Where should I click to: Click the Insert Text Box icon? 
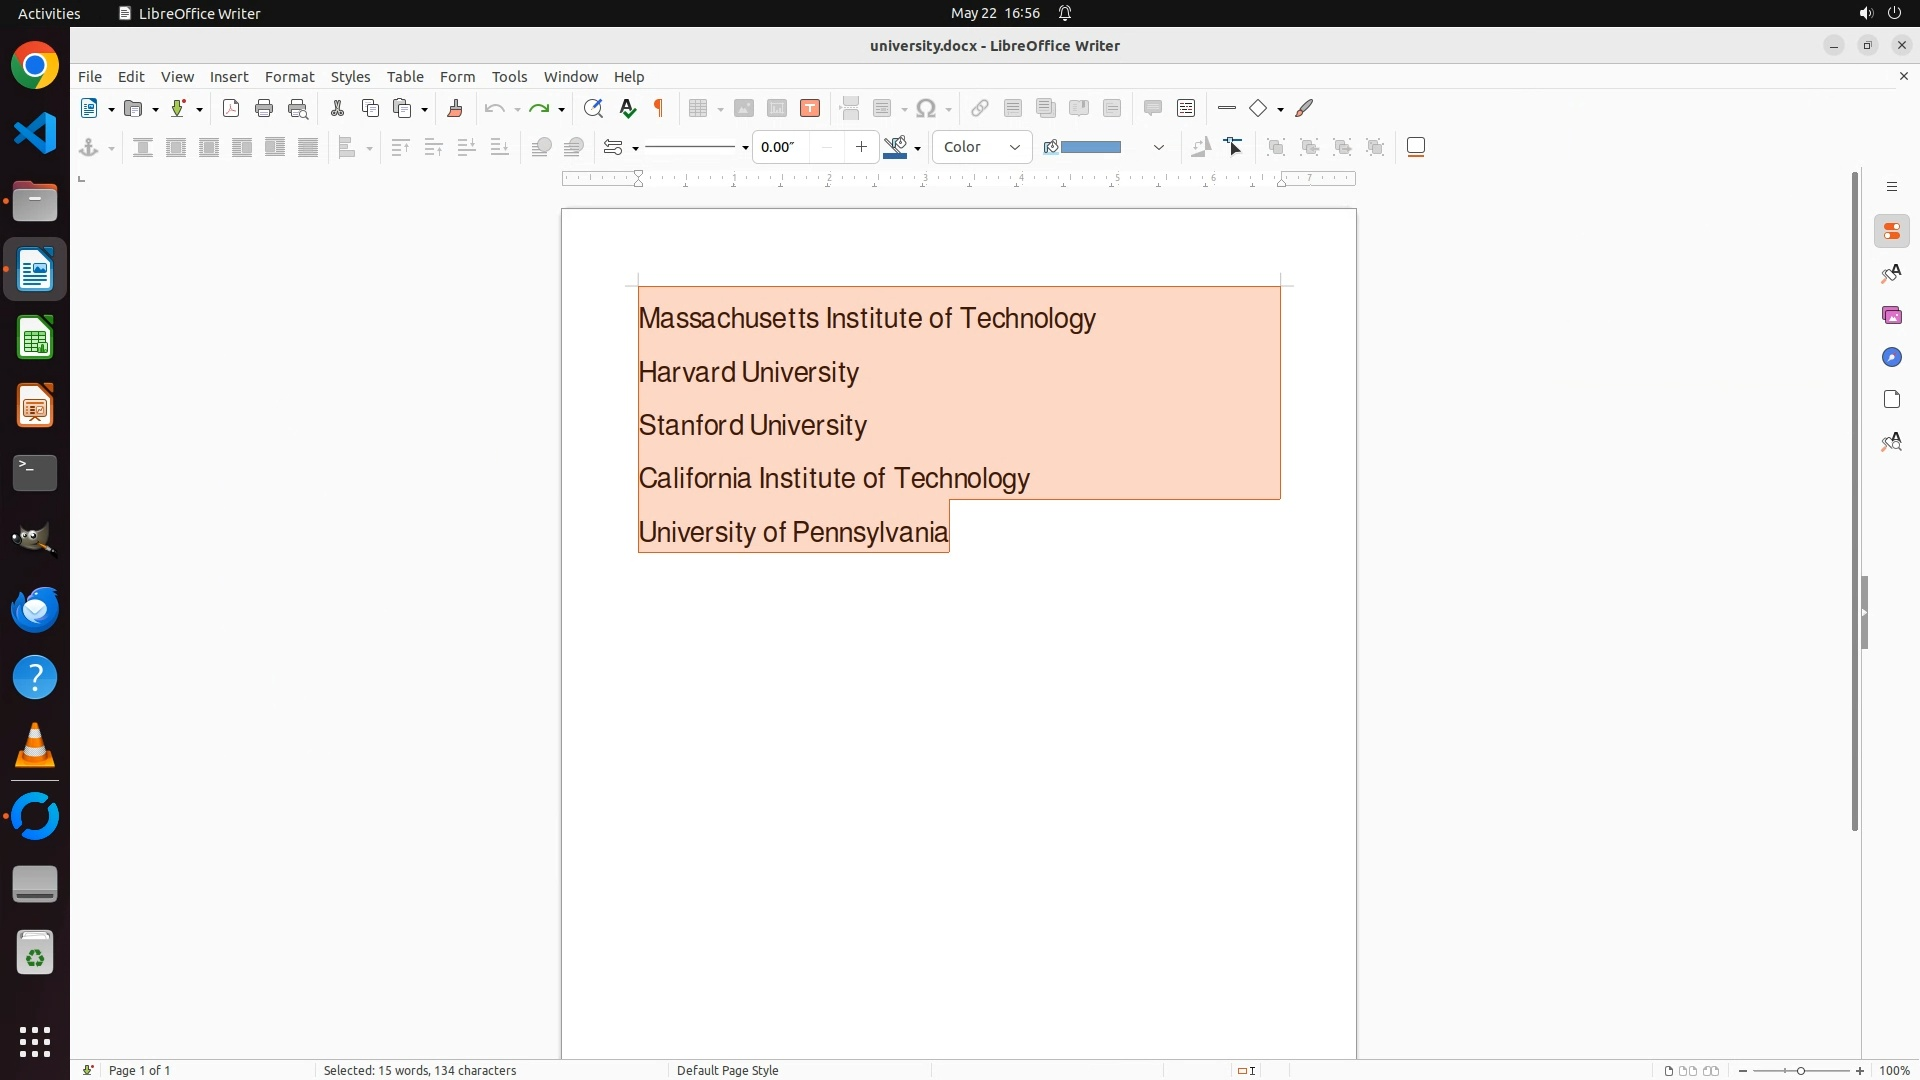click(x=810, y=109)
